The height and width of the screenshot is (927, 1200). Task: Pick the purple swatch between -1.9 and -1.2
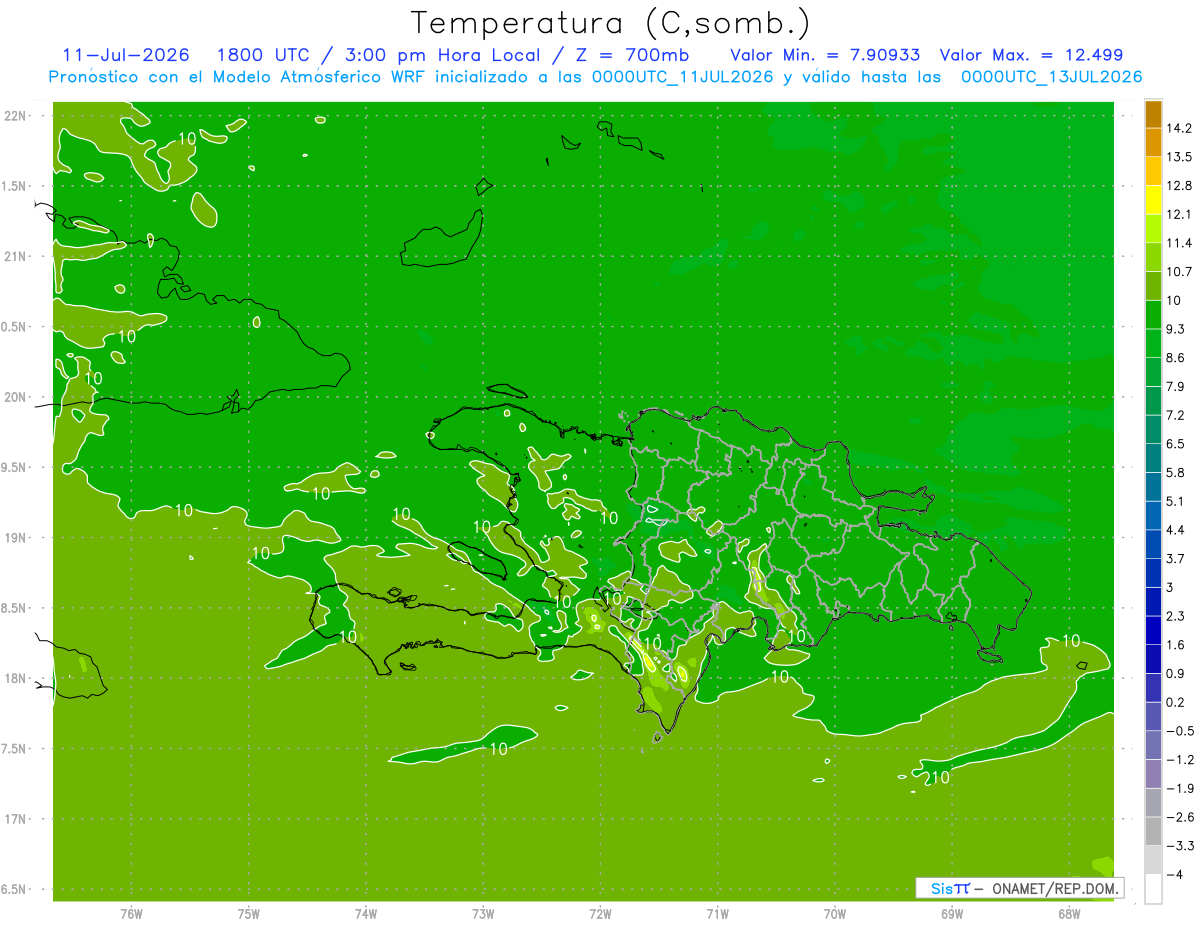[1153, 774]
